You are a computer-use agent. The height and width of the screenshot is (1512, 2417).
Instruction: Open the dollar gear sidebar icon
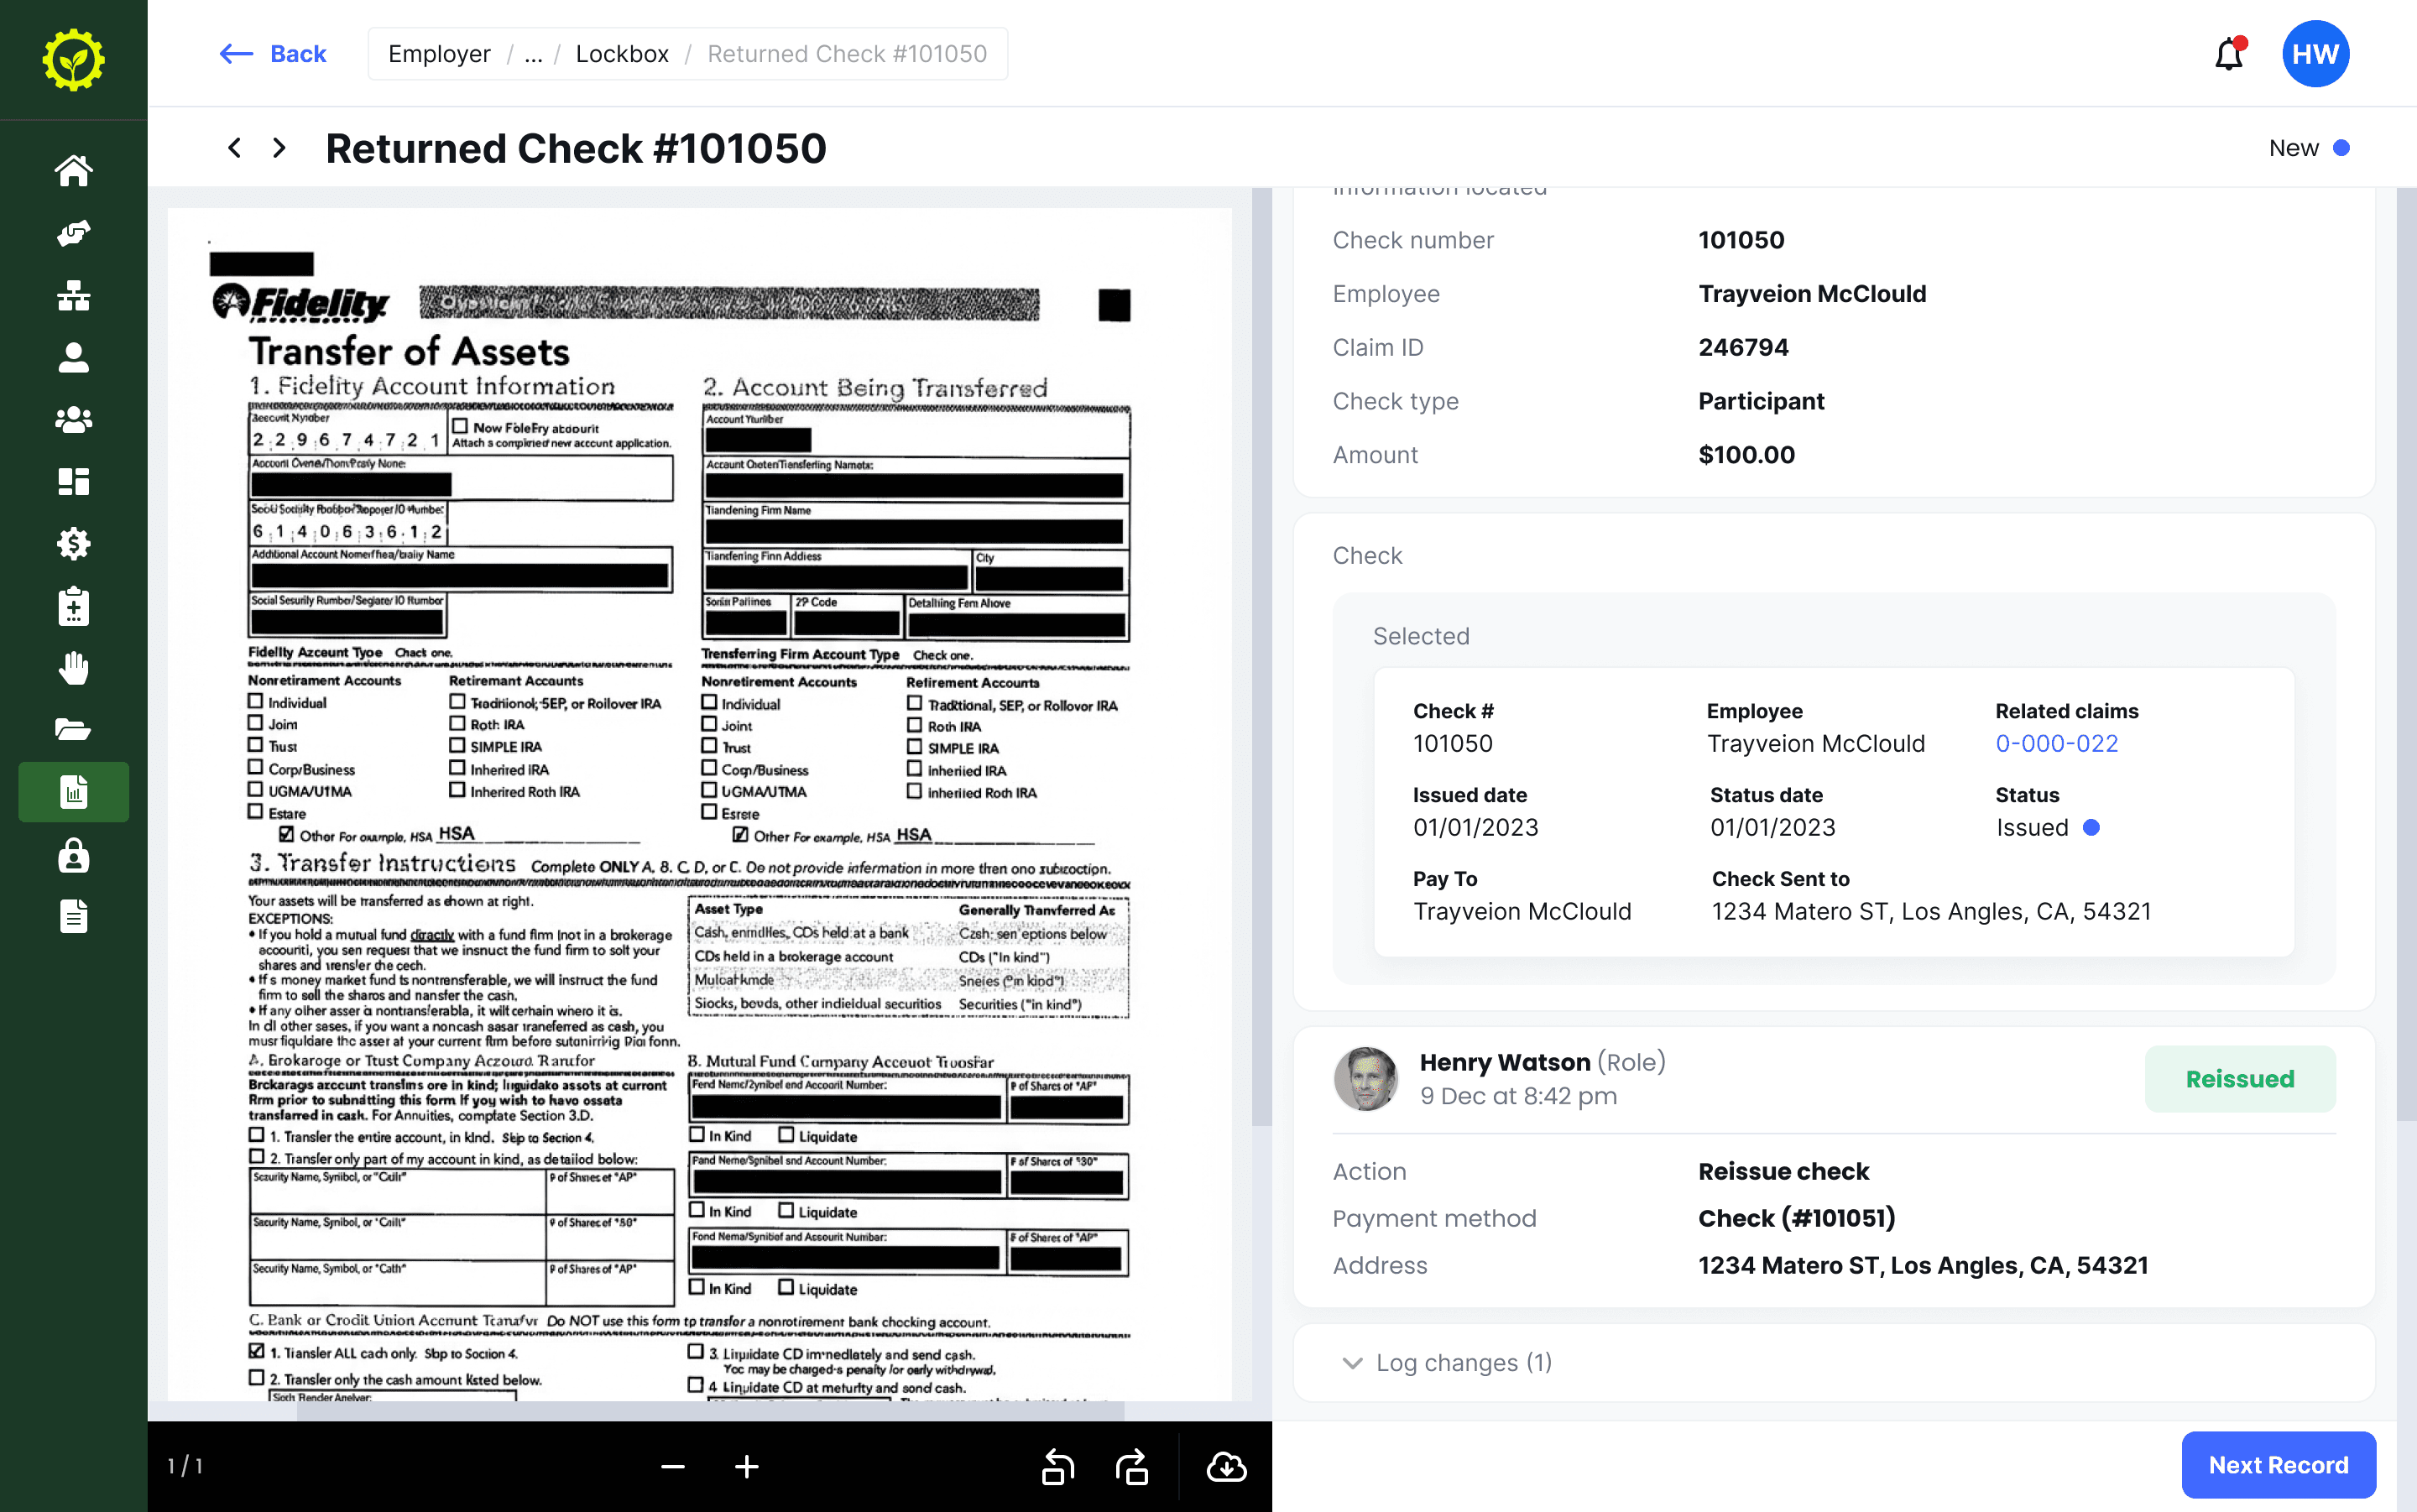pyautogui.click(x=73, y=544)
